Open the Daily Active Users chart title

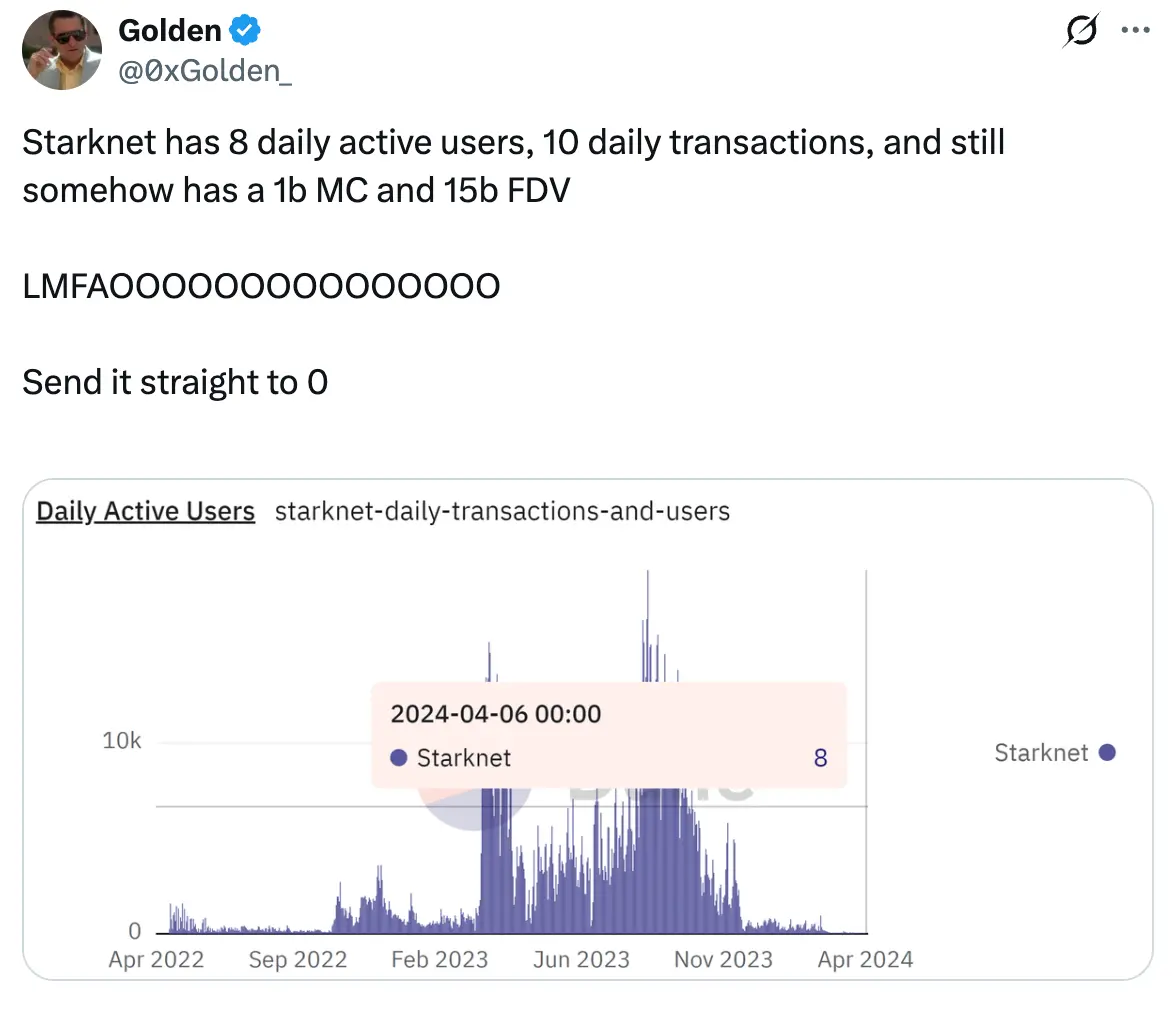146,512
